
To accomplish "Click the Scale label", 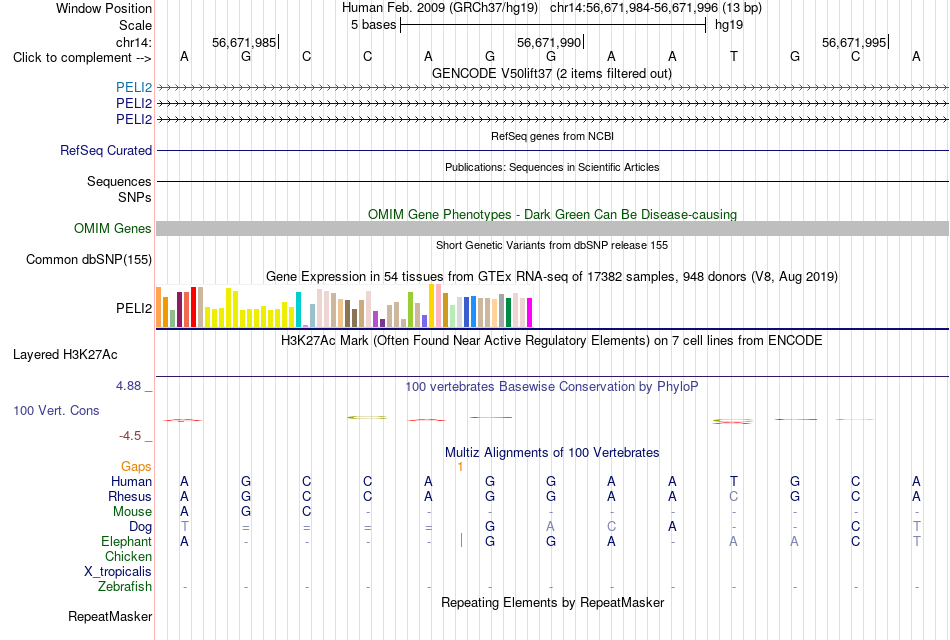I will [x=135, y=25].
